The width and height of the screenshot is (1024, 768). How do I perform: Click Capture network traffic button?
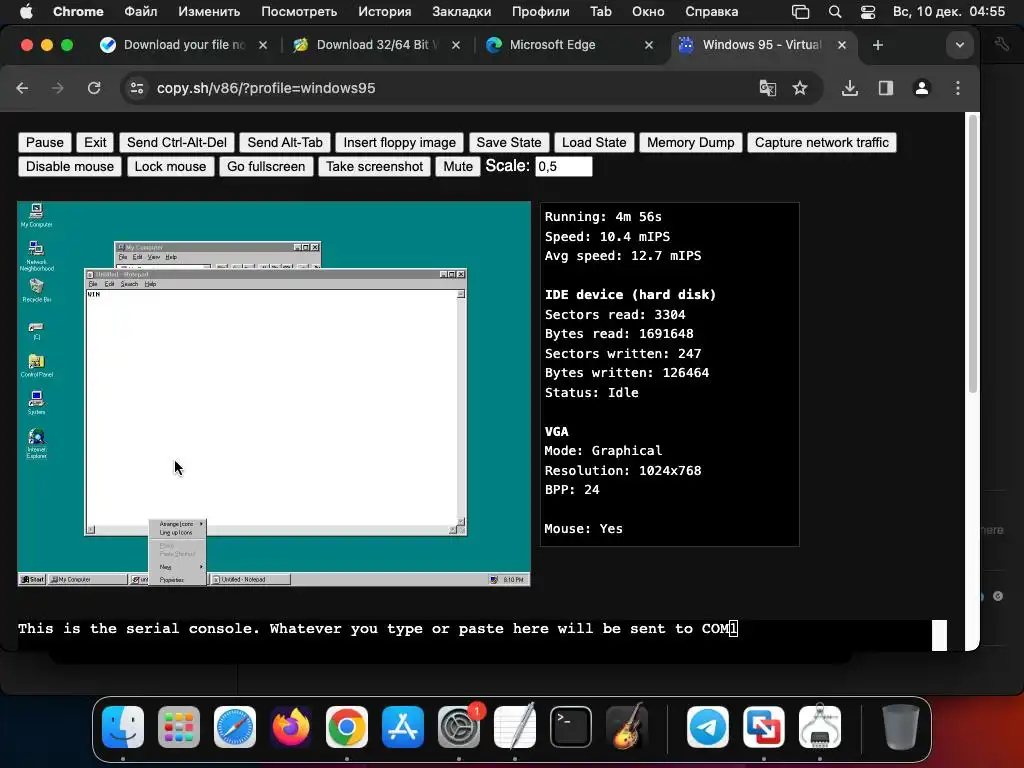[822, 142]
